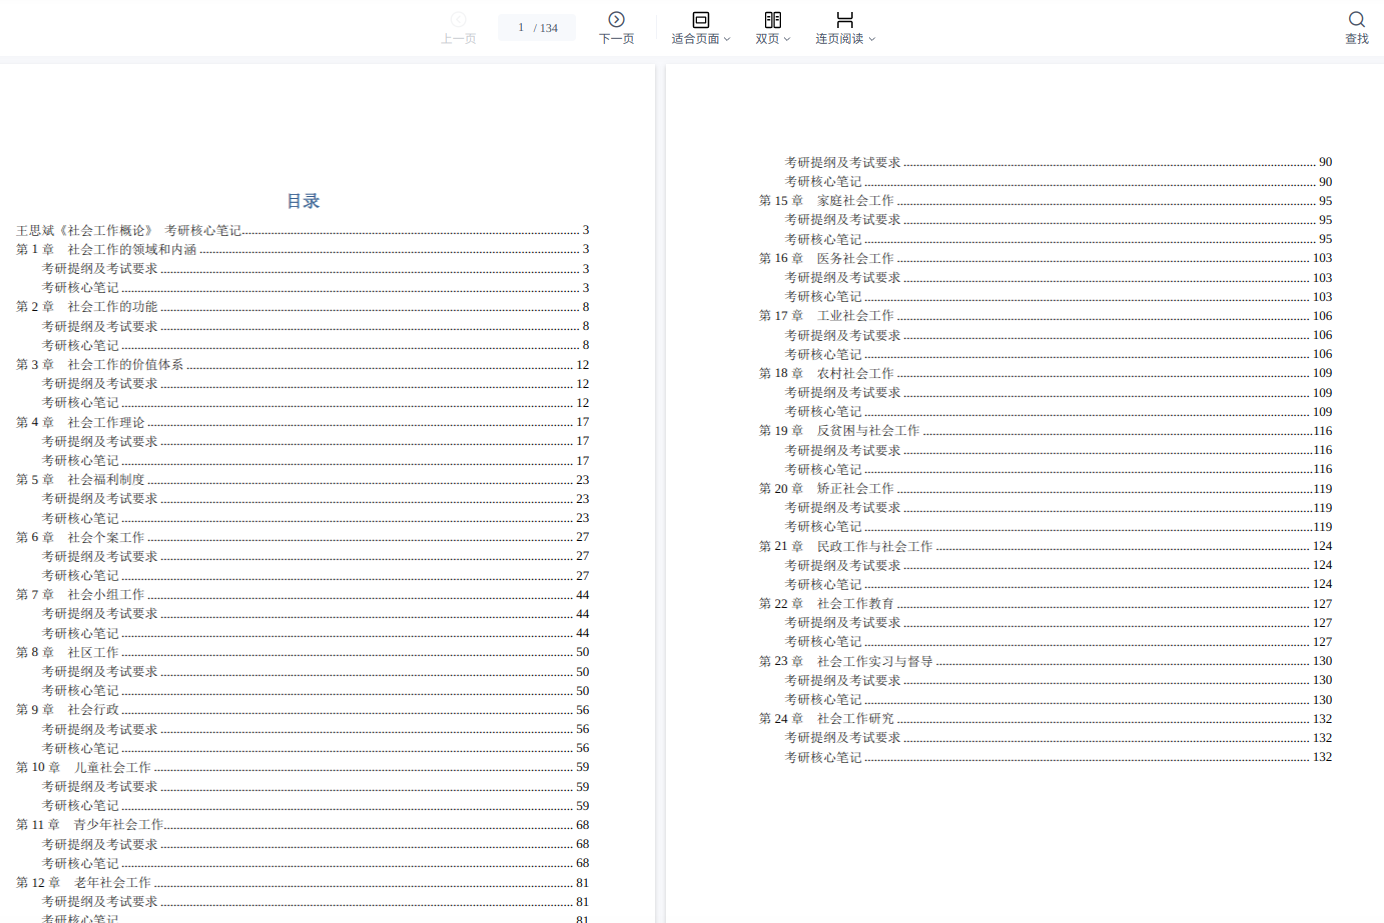Click the fit-to-page icon
1384x923 pixels.
pyautogui.click(x=701, y=19)
